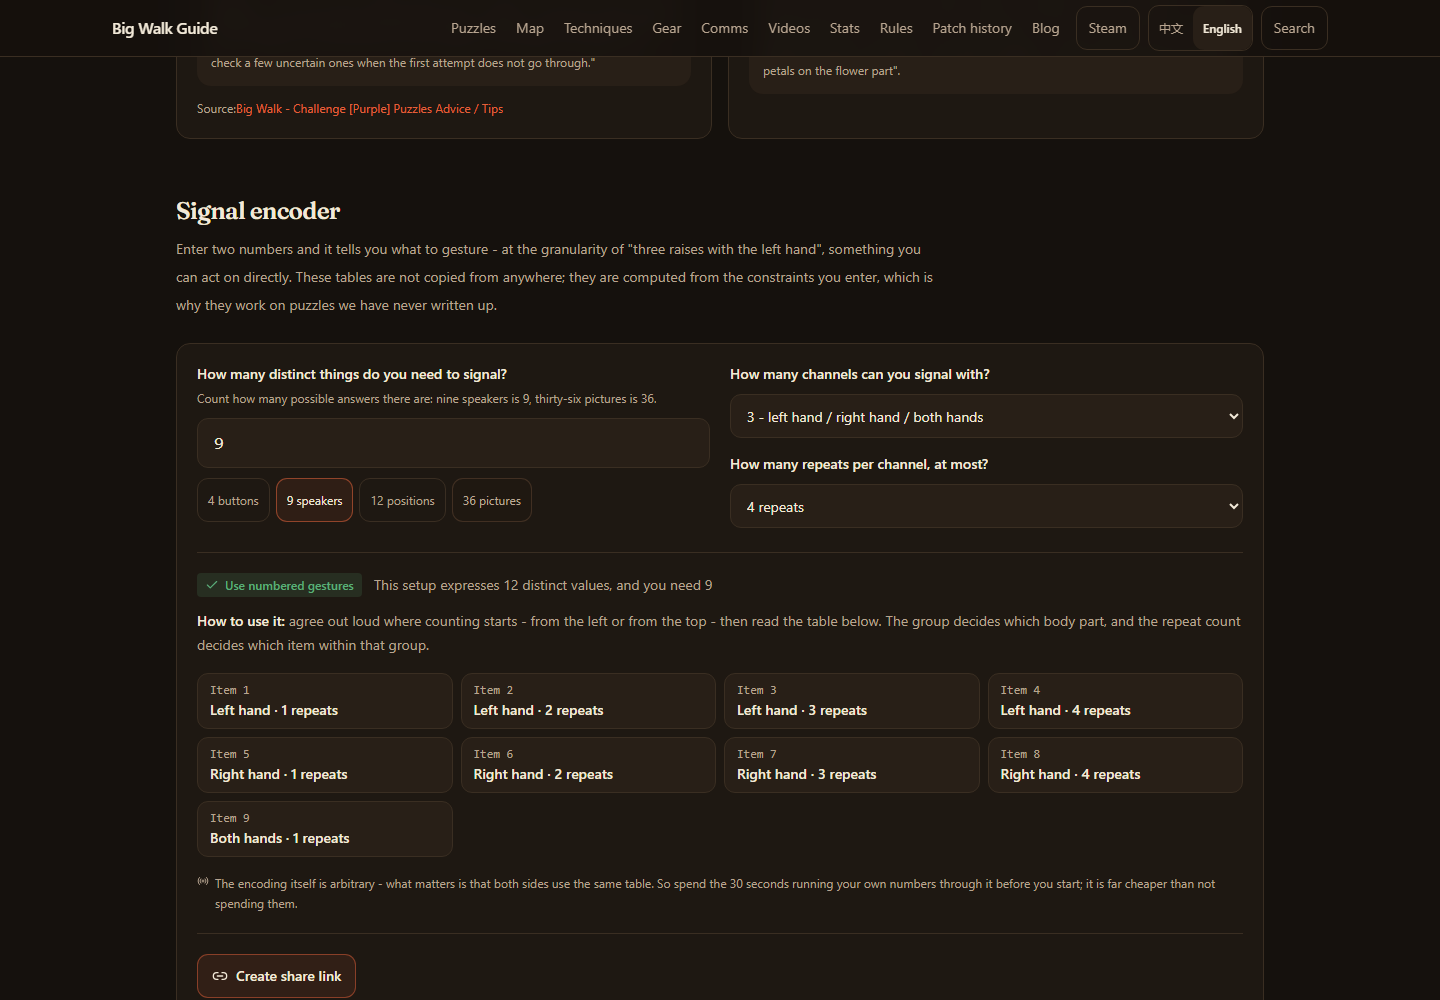1440x1000 pixels.
Task: Open the Blog link
Action: tap(1046, 28)
